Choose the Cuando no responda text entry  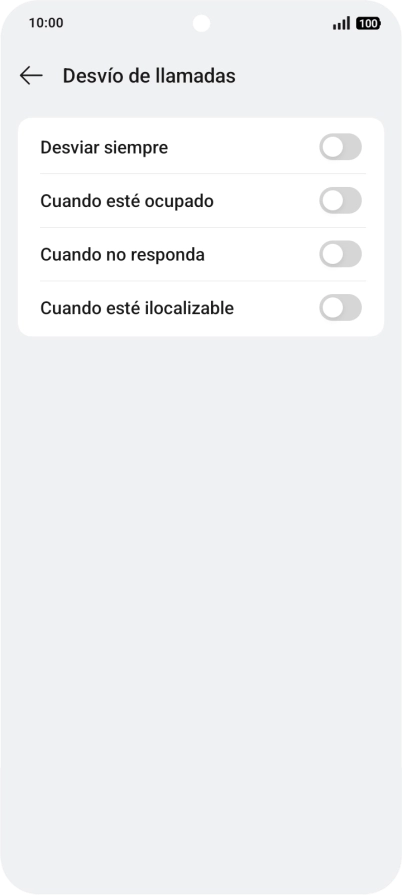[122, 255]
